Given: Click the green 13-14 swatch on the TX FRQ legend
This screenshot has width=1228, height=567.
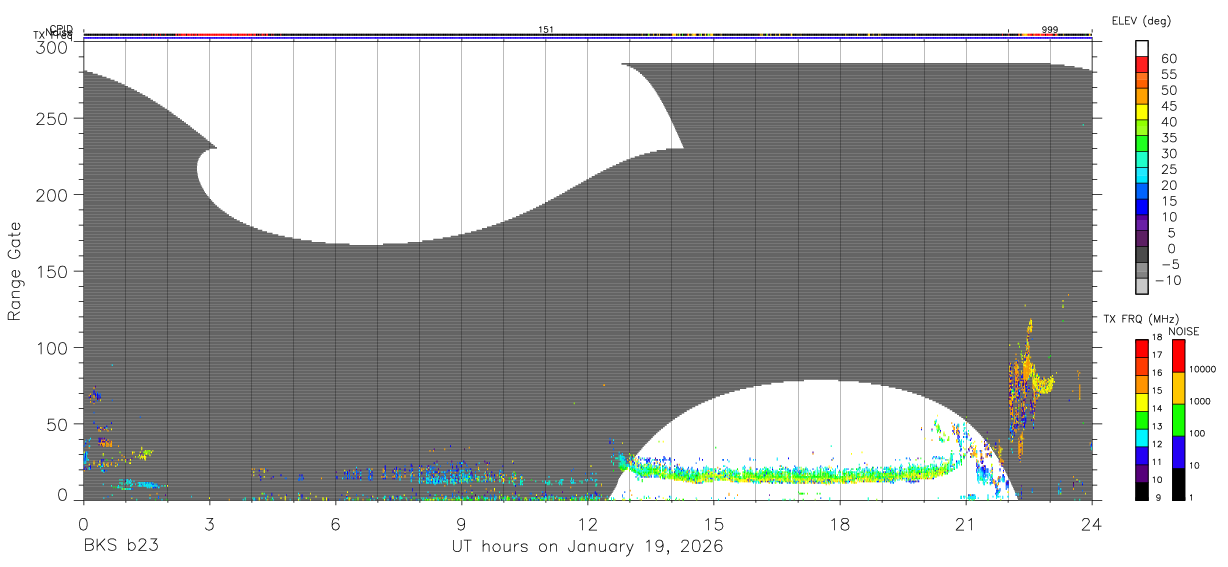Looking at the screenshot, I should coord(1142,420).
